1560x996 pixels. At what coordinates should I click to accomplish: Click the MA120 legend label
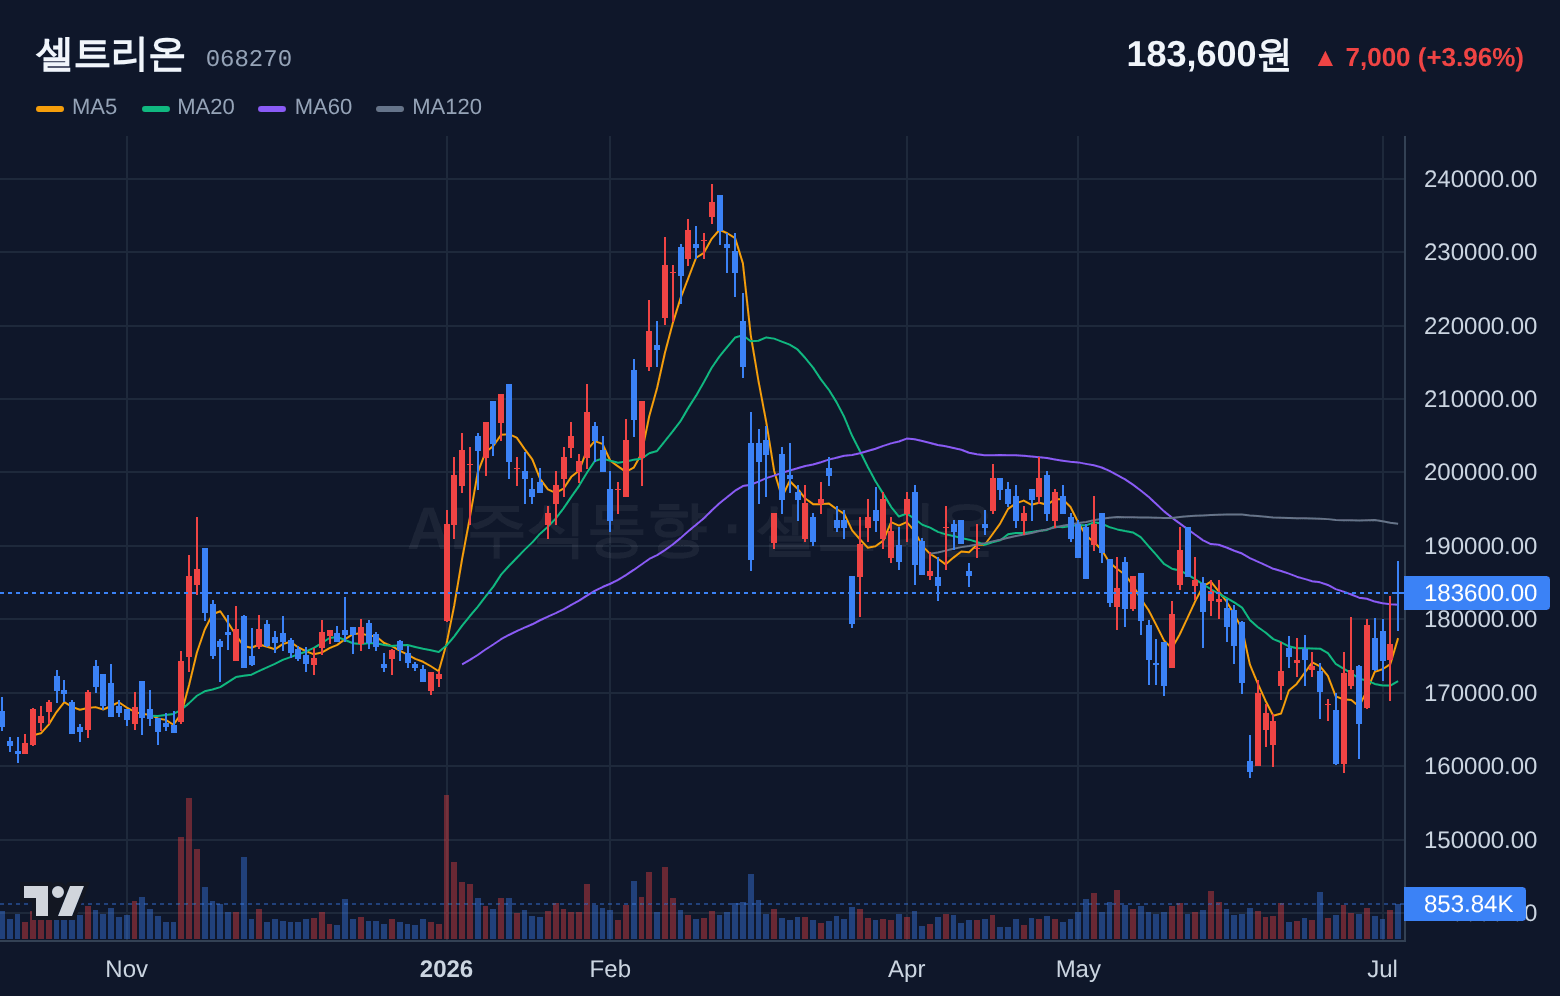[447, 107]
